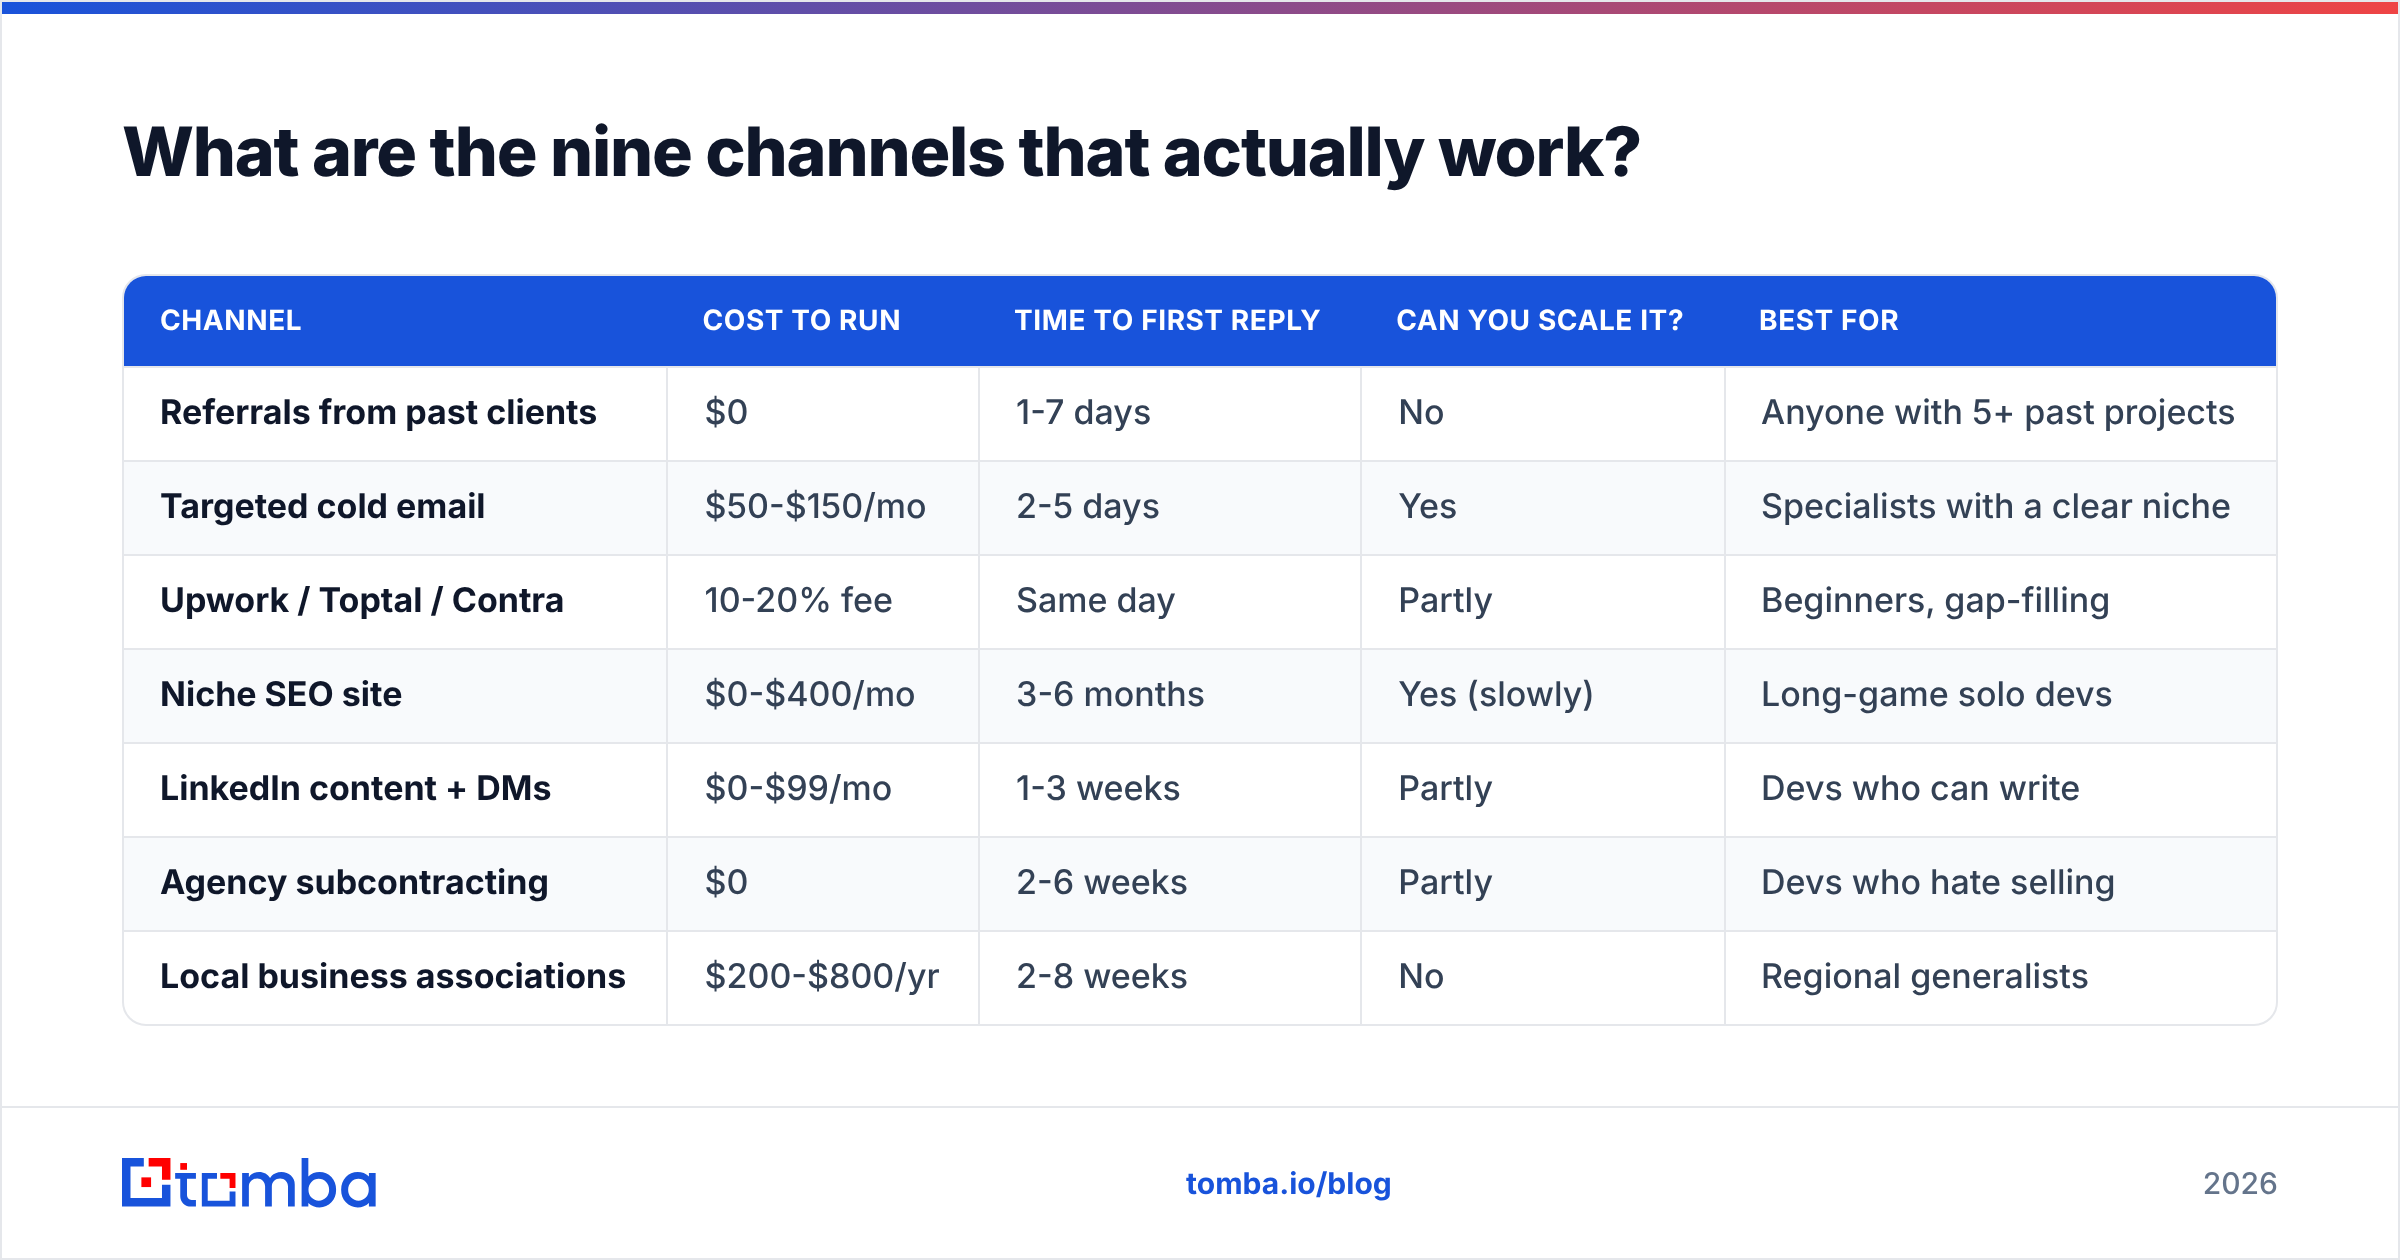
Task: Click 'Partly' in the LinkedIn row
Action: [x=1445, y=789]
